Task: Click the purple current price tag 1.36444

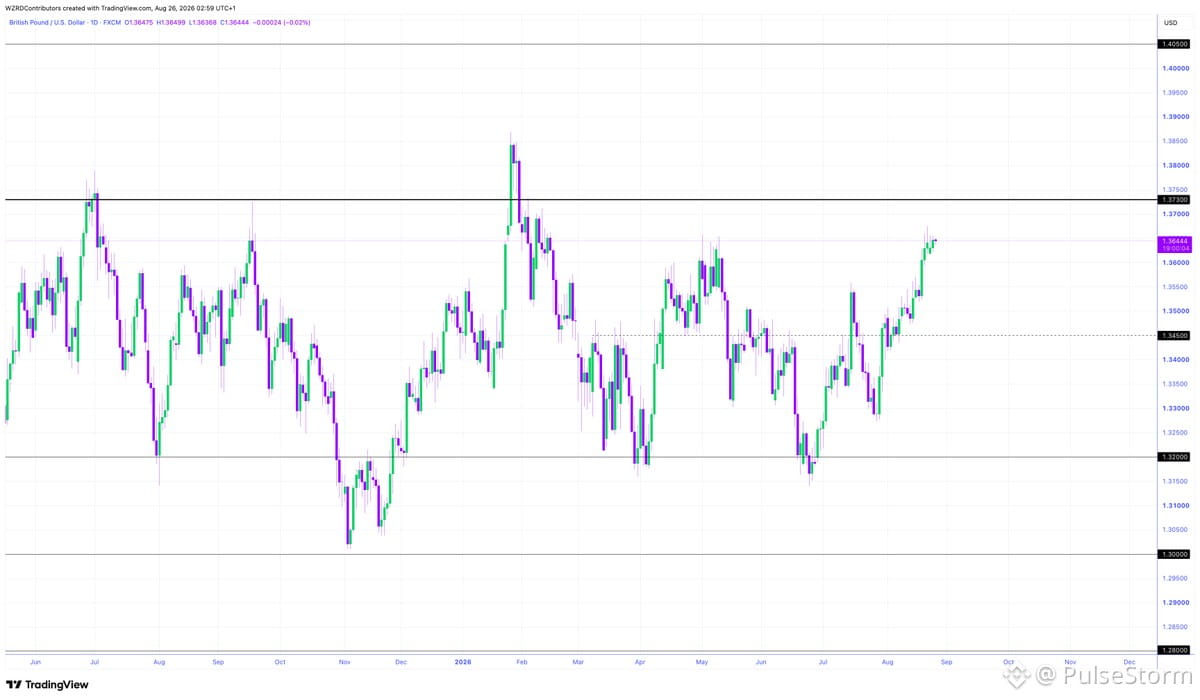Action: click(x=1174, y=241)
